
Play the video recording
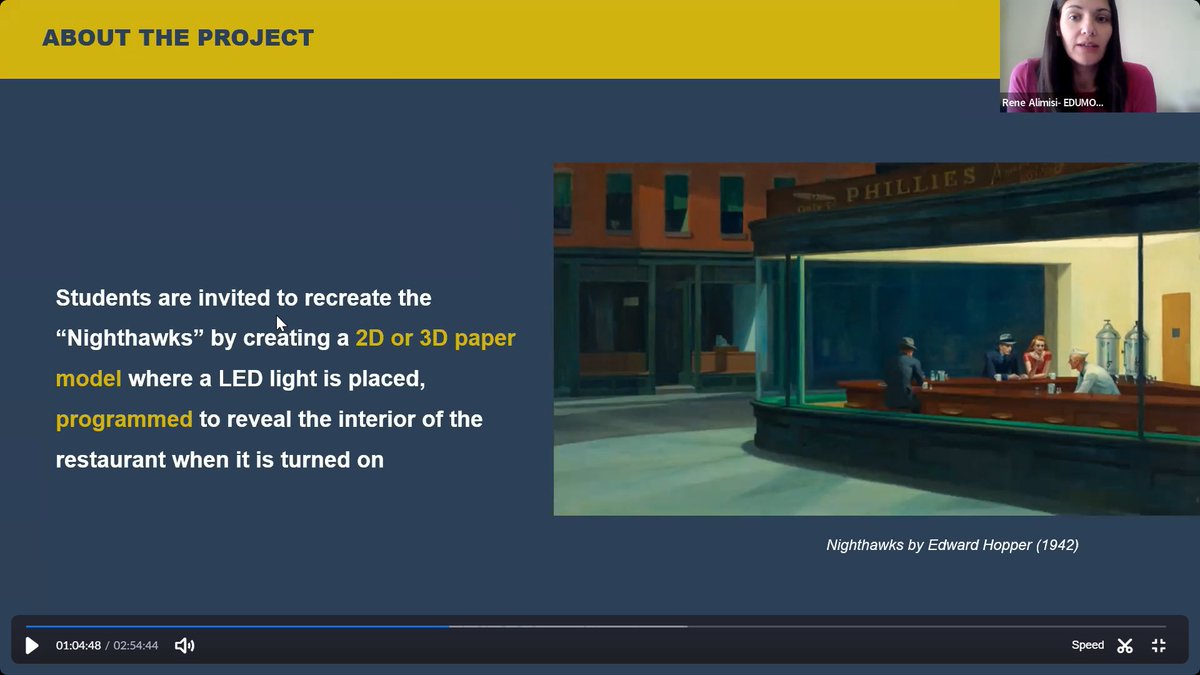(x=32, y=646)
